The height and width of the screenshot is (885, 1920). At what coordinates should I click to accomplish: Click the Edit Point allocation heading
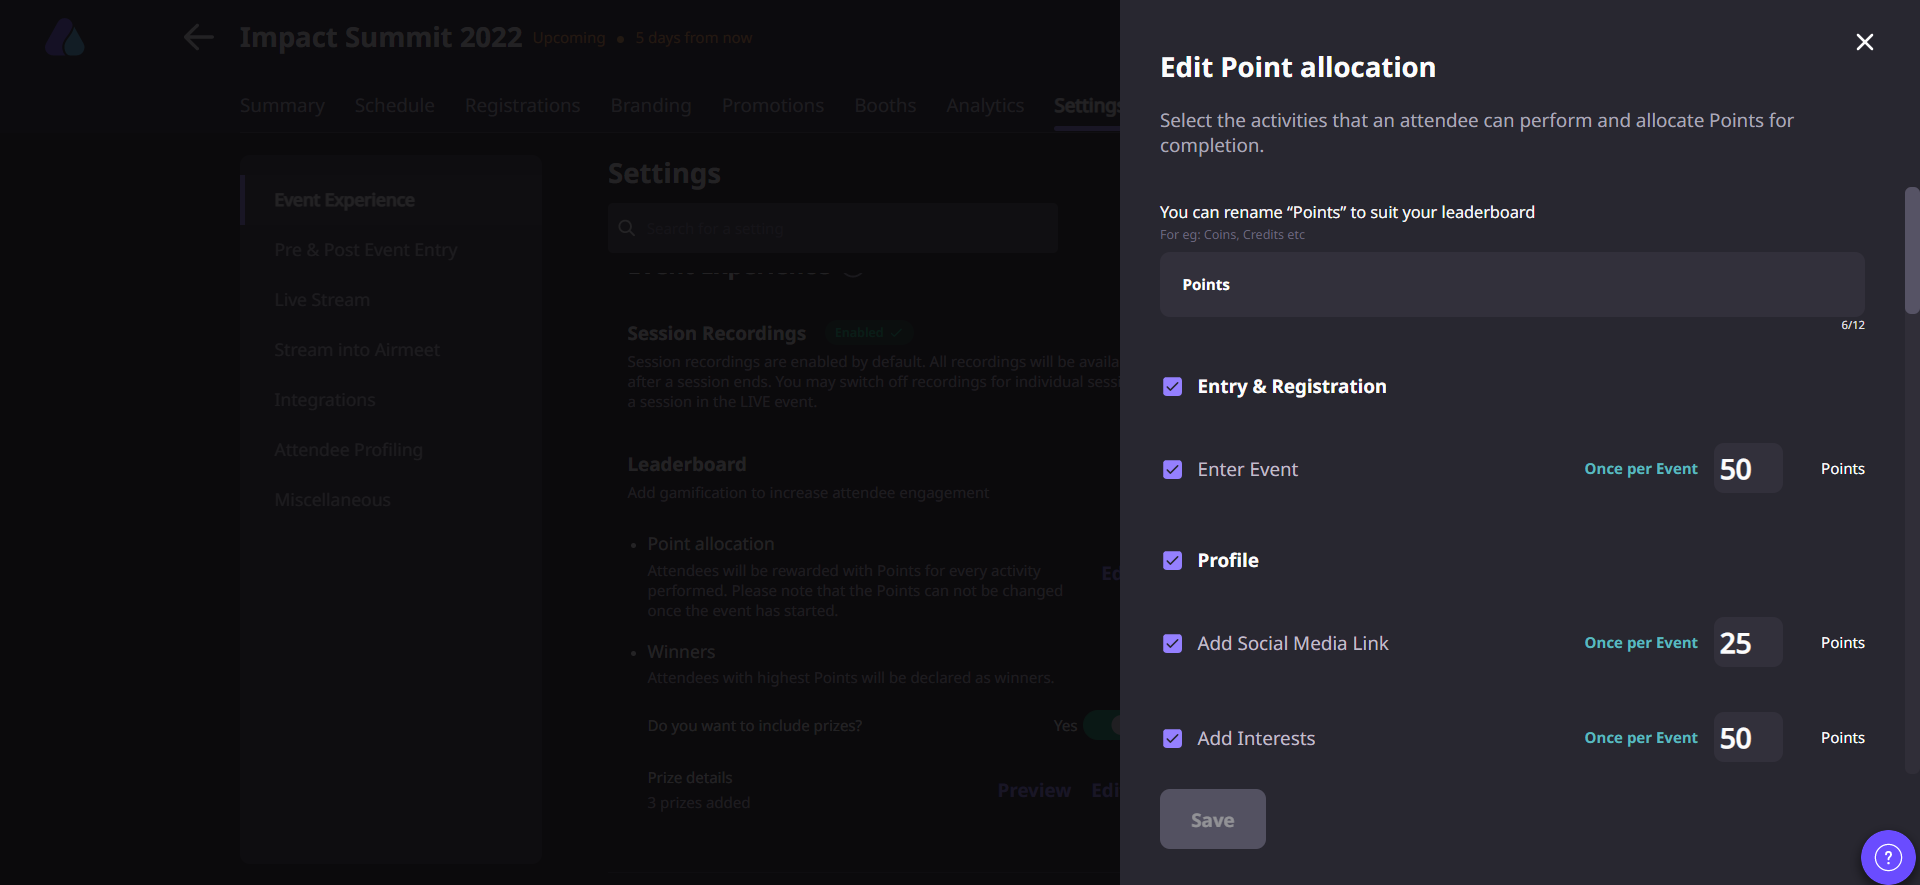click(x=1298, y=67)
